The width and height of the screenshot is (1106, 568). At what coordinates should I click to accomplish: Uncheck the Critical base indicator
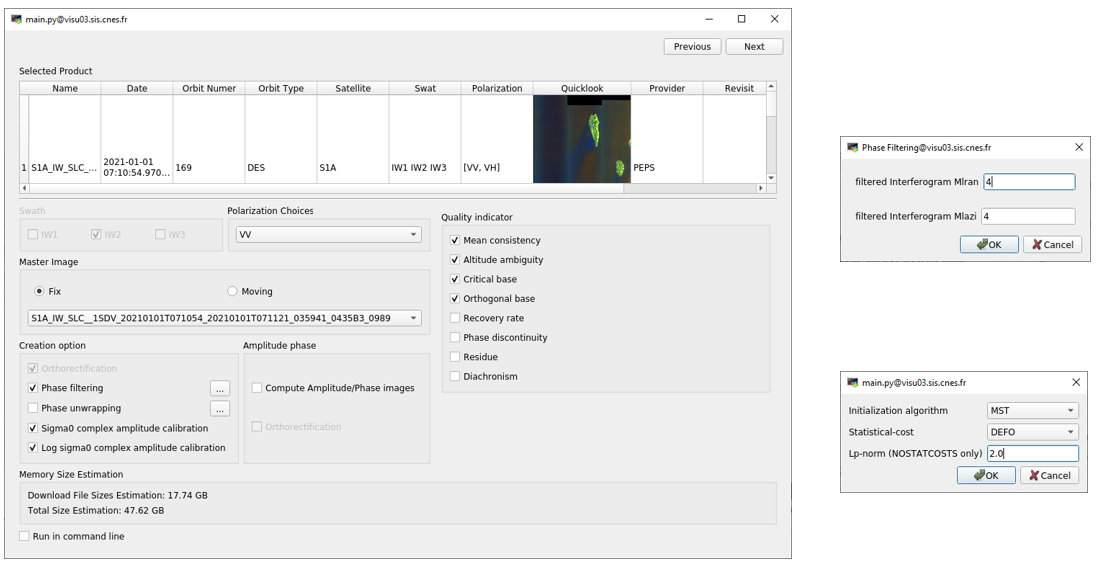coord(455,279)
